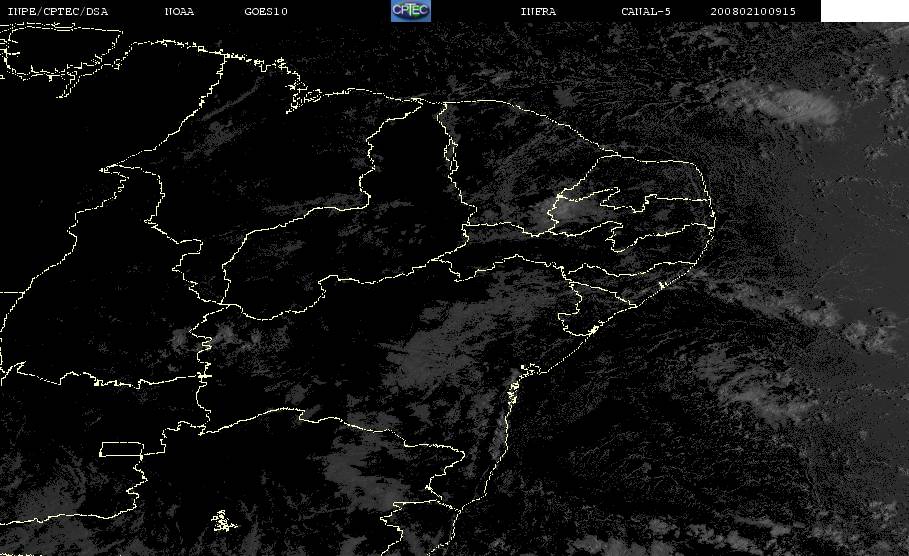The image size is (909, 556).
Task: Click the INPE/CPTEC/DSA header text
Action: point(57,12)
